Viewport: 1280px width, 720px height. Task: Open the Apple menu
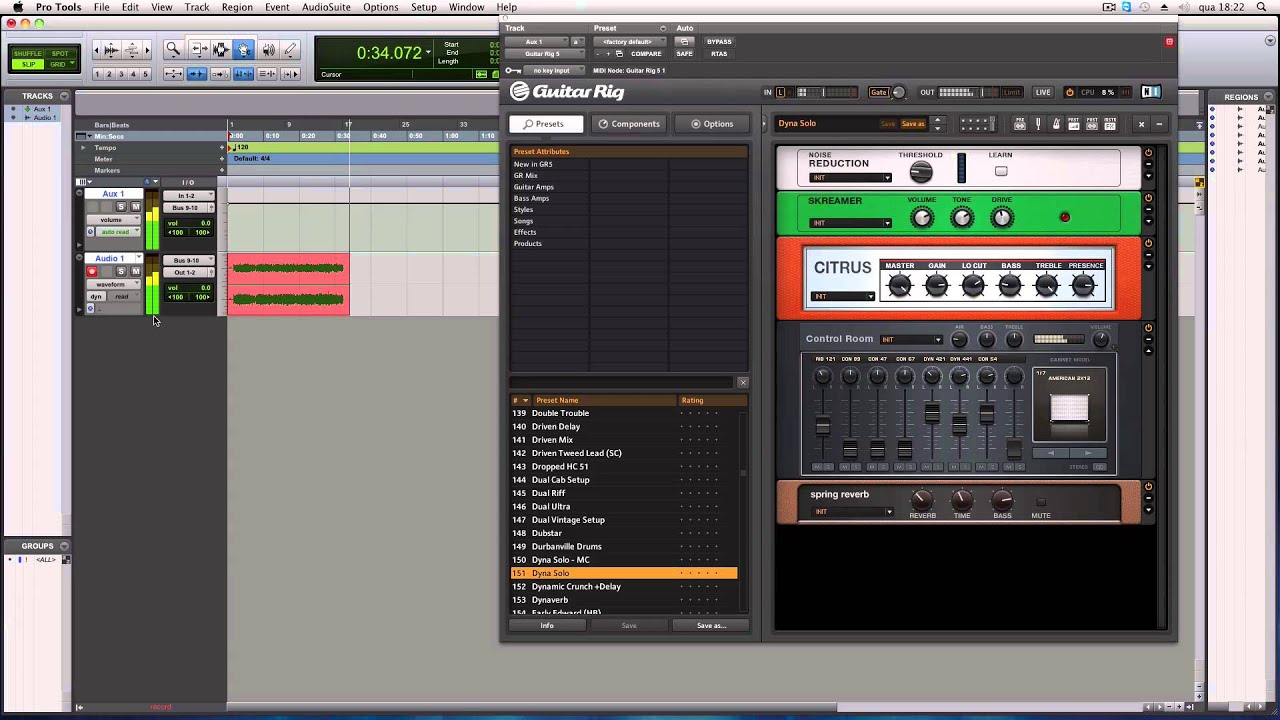tap(17, 7)
